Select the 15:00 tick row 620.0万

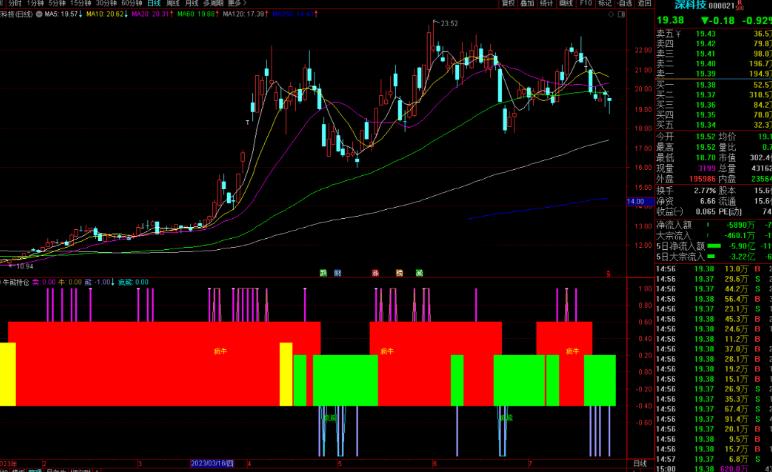[x=714, y=469]
